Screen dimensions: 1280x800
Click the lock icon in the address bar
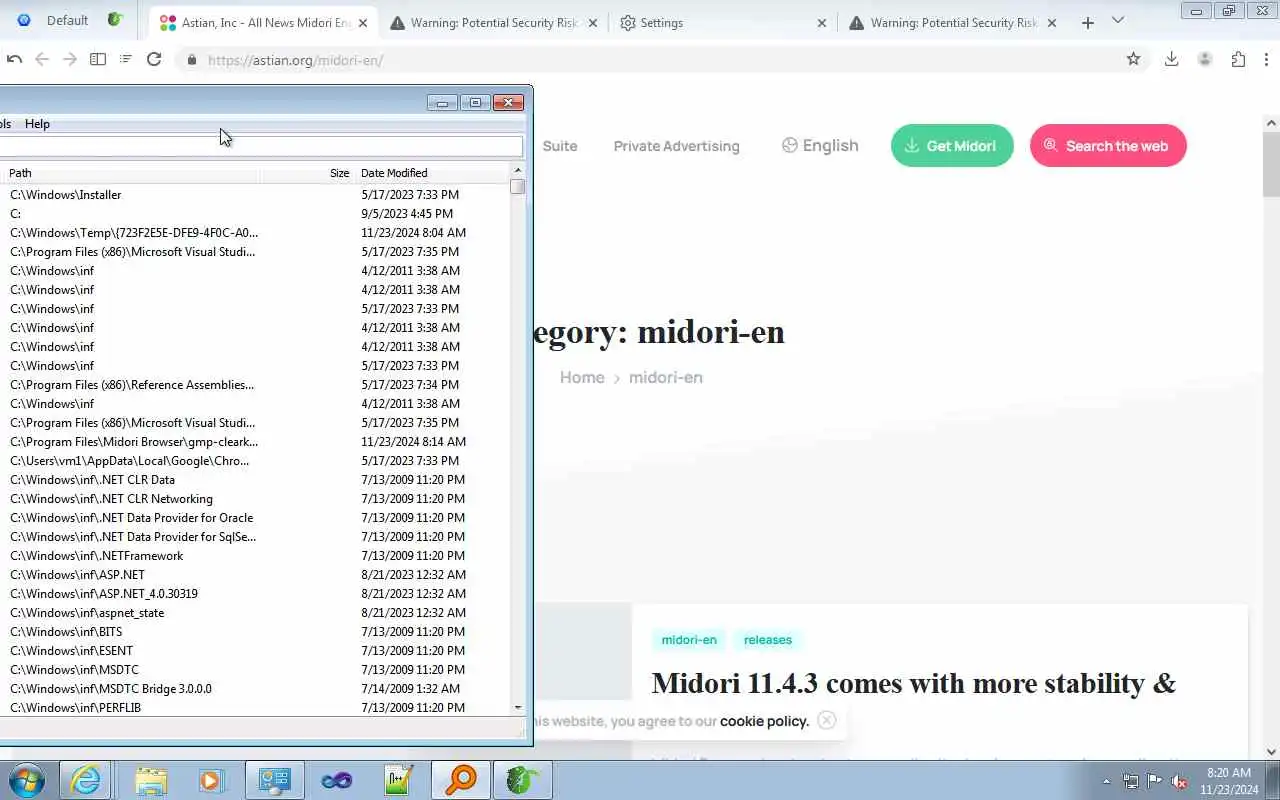pyautogui.click(x=192, y=60)
